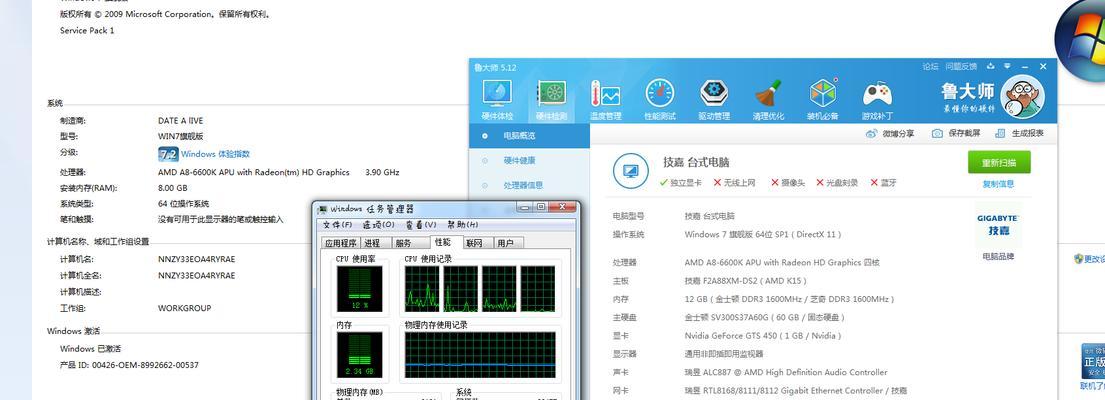Open 游戏补丁 gamepad icon
1105x400 pixels.
877,100
